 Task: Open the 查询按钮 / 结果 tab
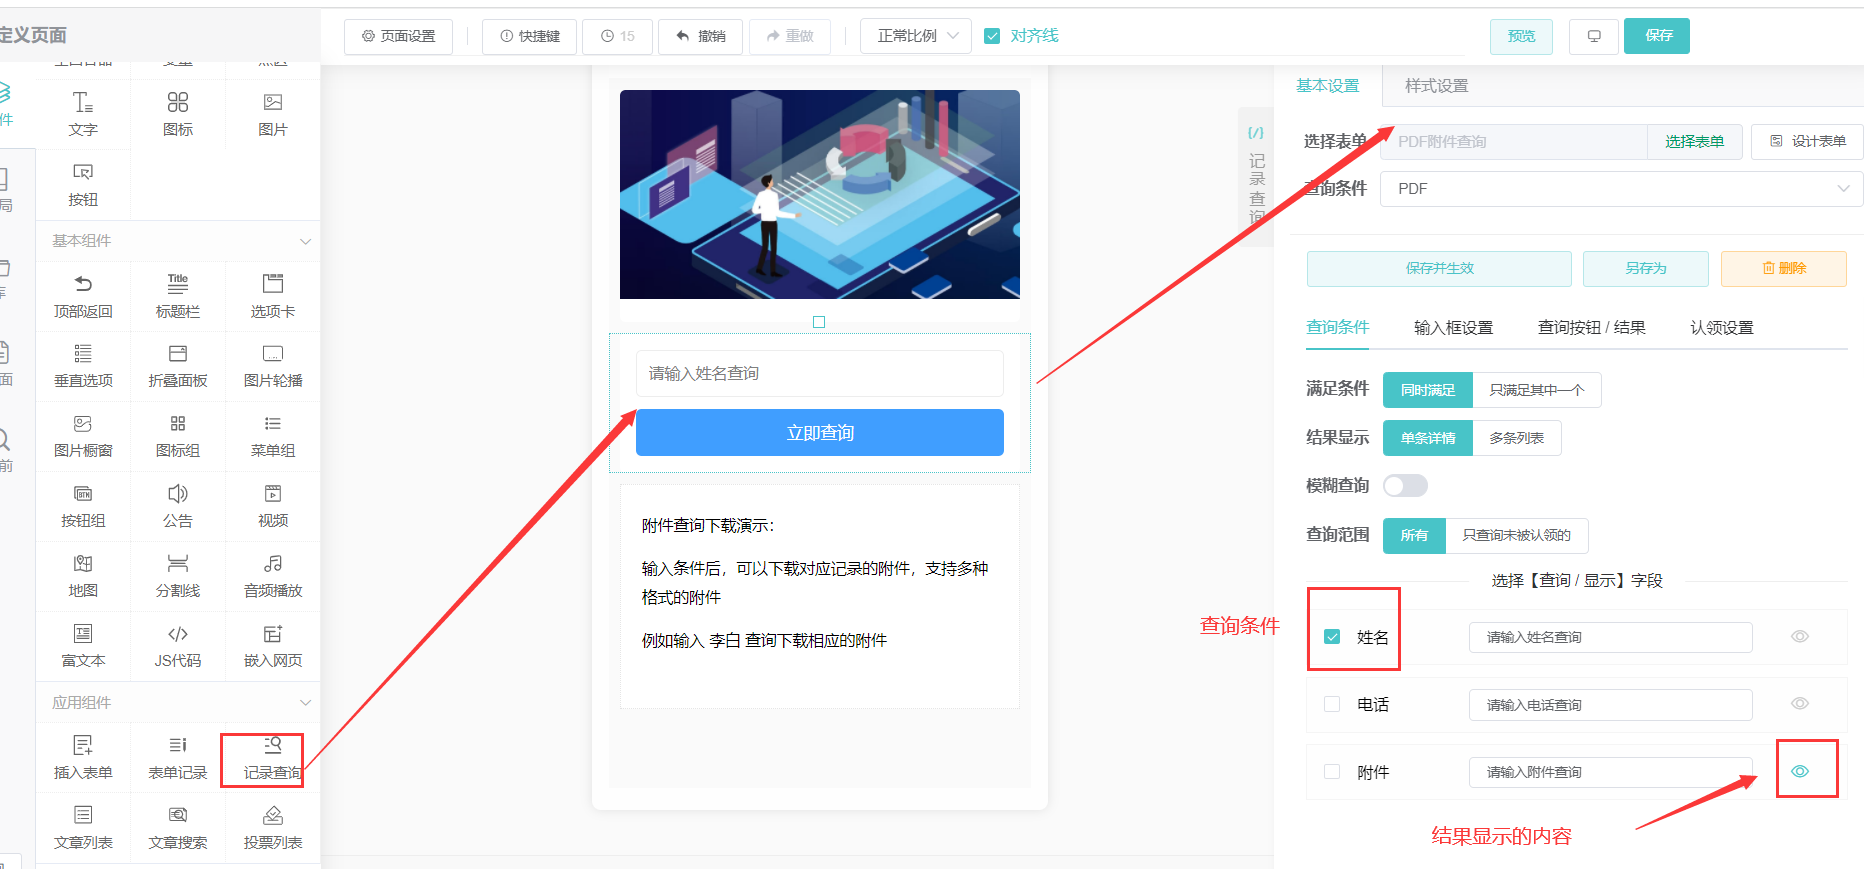(1592, 328)
